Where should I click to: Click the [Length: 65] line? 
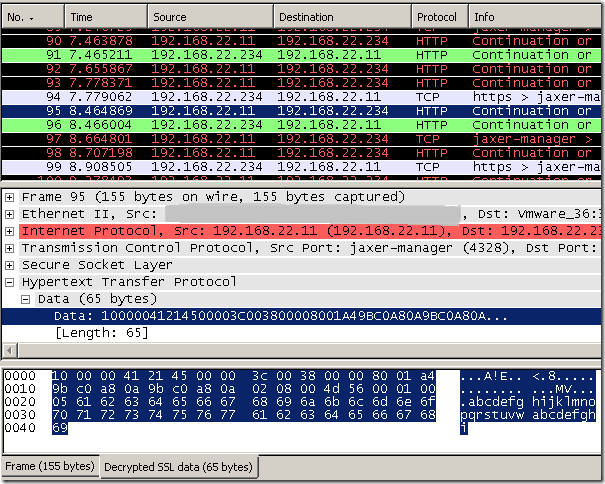tap(102, 333)
